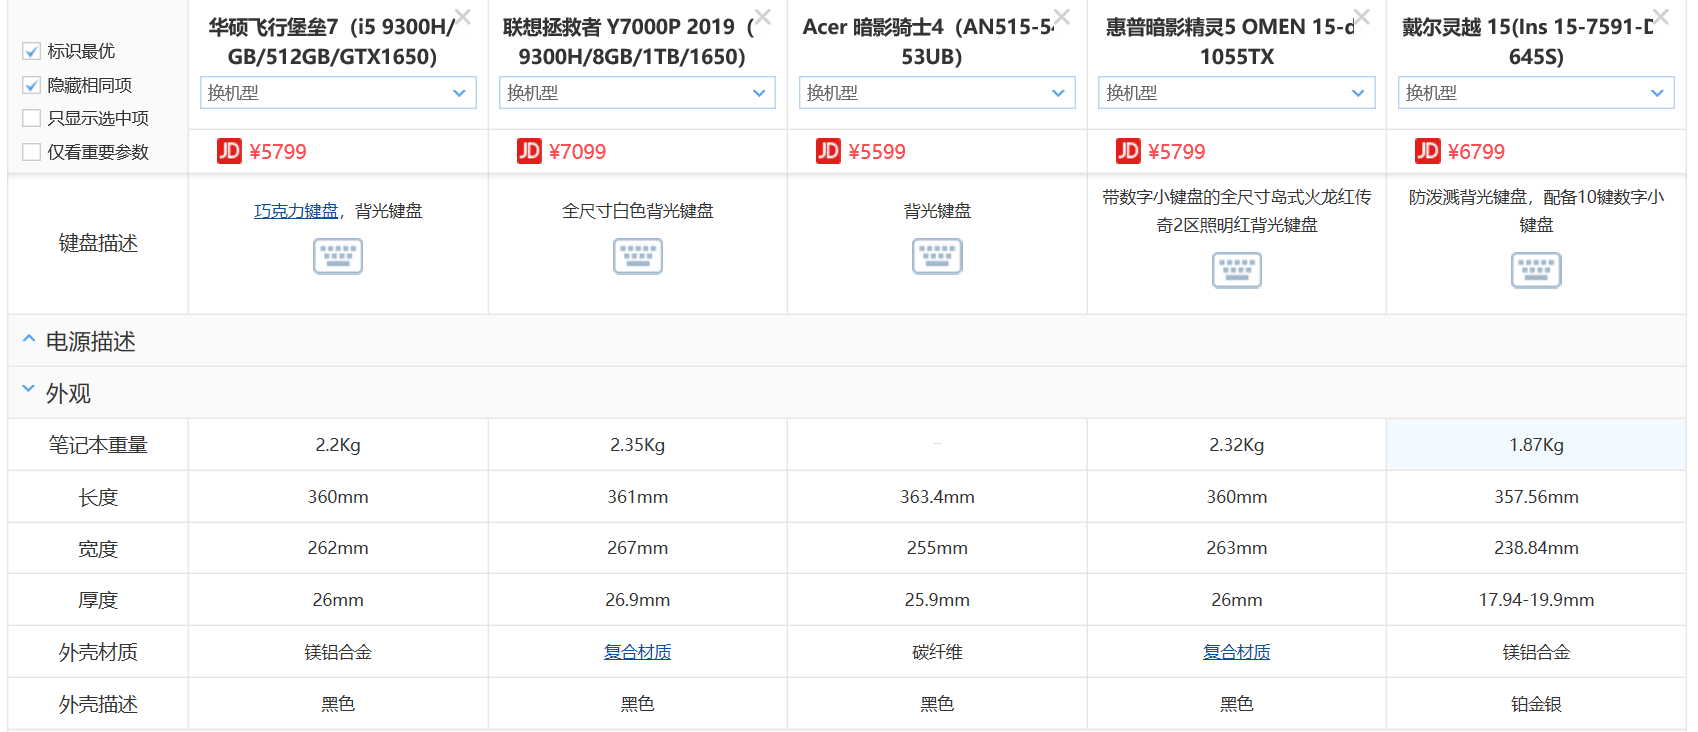Remove Acer 暗影骑士4 from comparison
Screen dimensions: 1698x732
(x=1062, y=17)
